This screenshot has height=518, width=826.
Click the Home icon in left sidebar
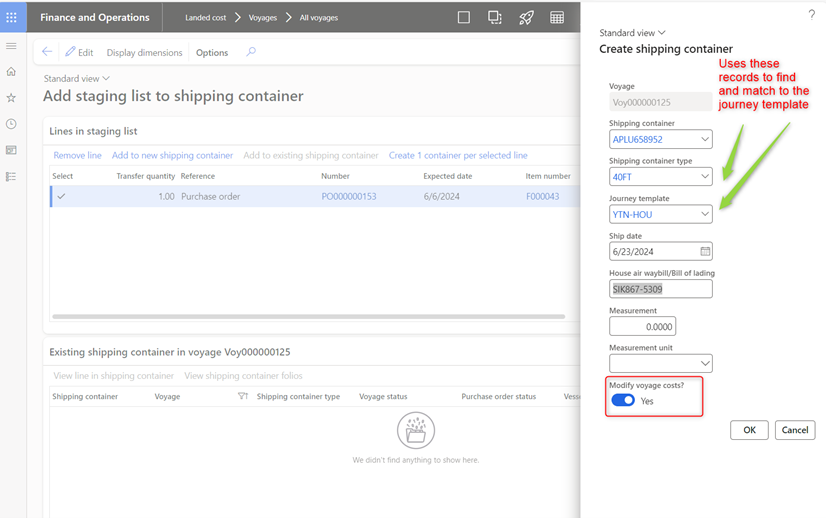[x=11, y=72]
